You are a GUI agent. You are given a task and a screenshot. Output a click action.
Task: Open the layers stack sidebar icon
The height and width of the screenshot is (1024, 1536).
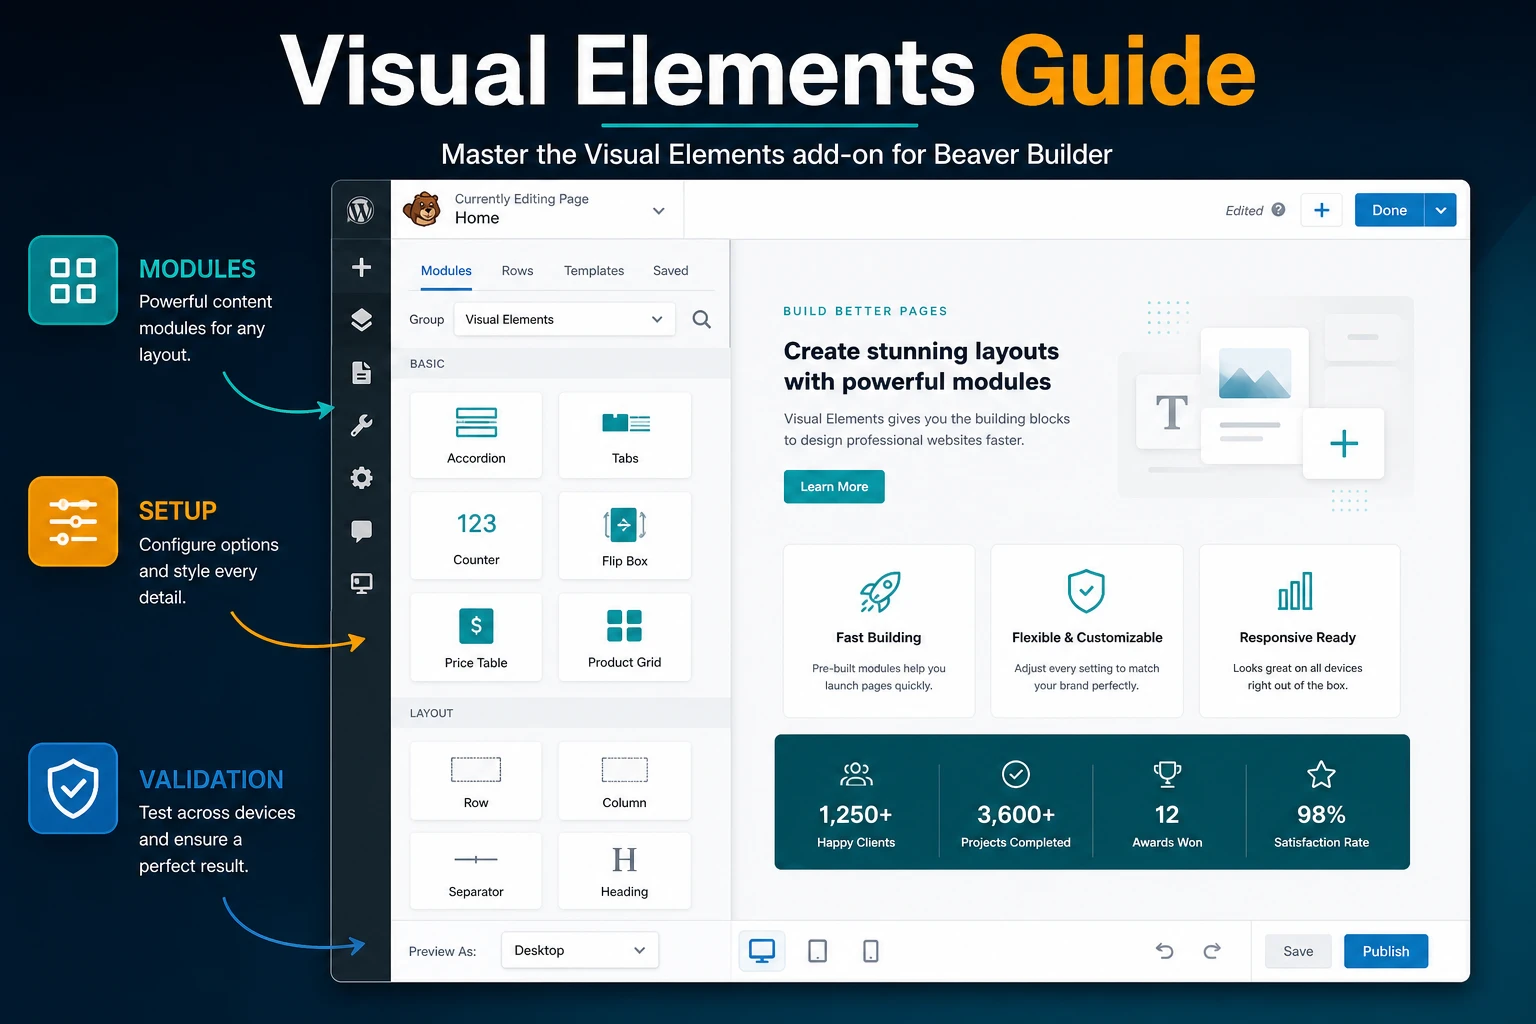coord(362,319)
